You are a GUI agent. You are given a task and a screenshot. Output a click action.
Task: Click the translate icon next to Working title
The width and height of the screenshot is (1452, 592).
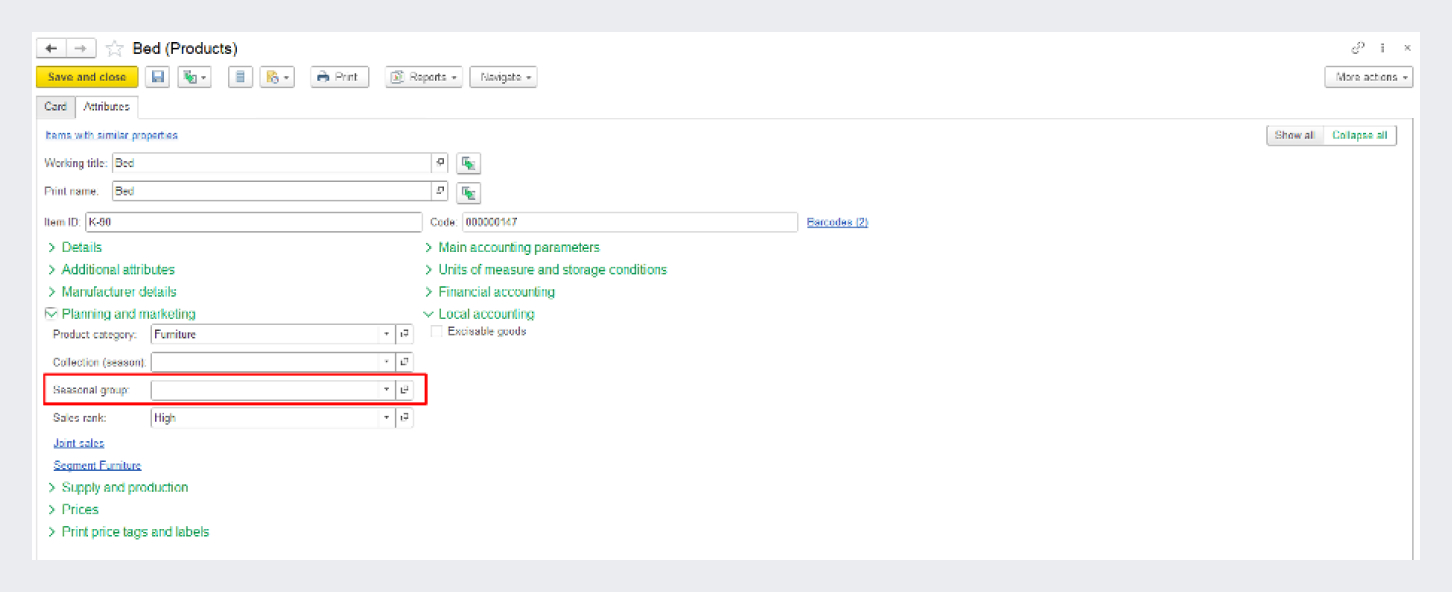coord(468,163)
